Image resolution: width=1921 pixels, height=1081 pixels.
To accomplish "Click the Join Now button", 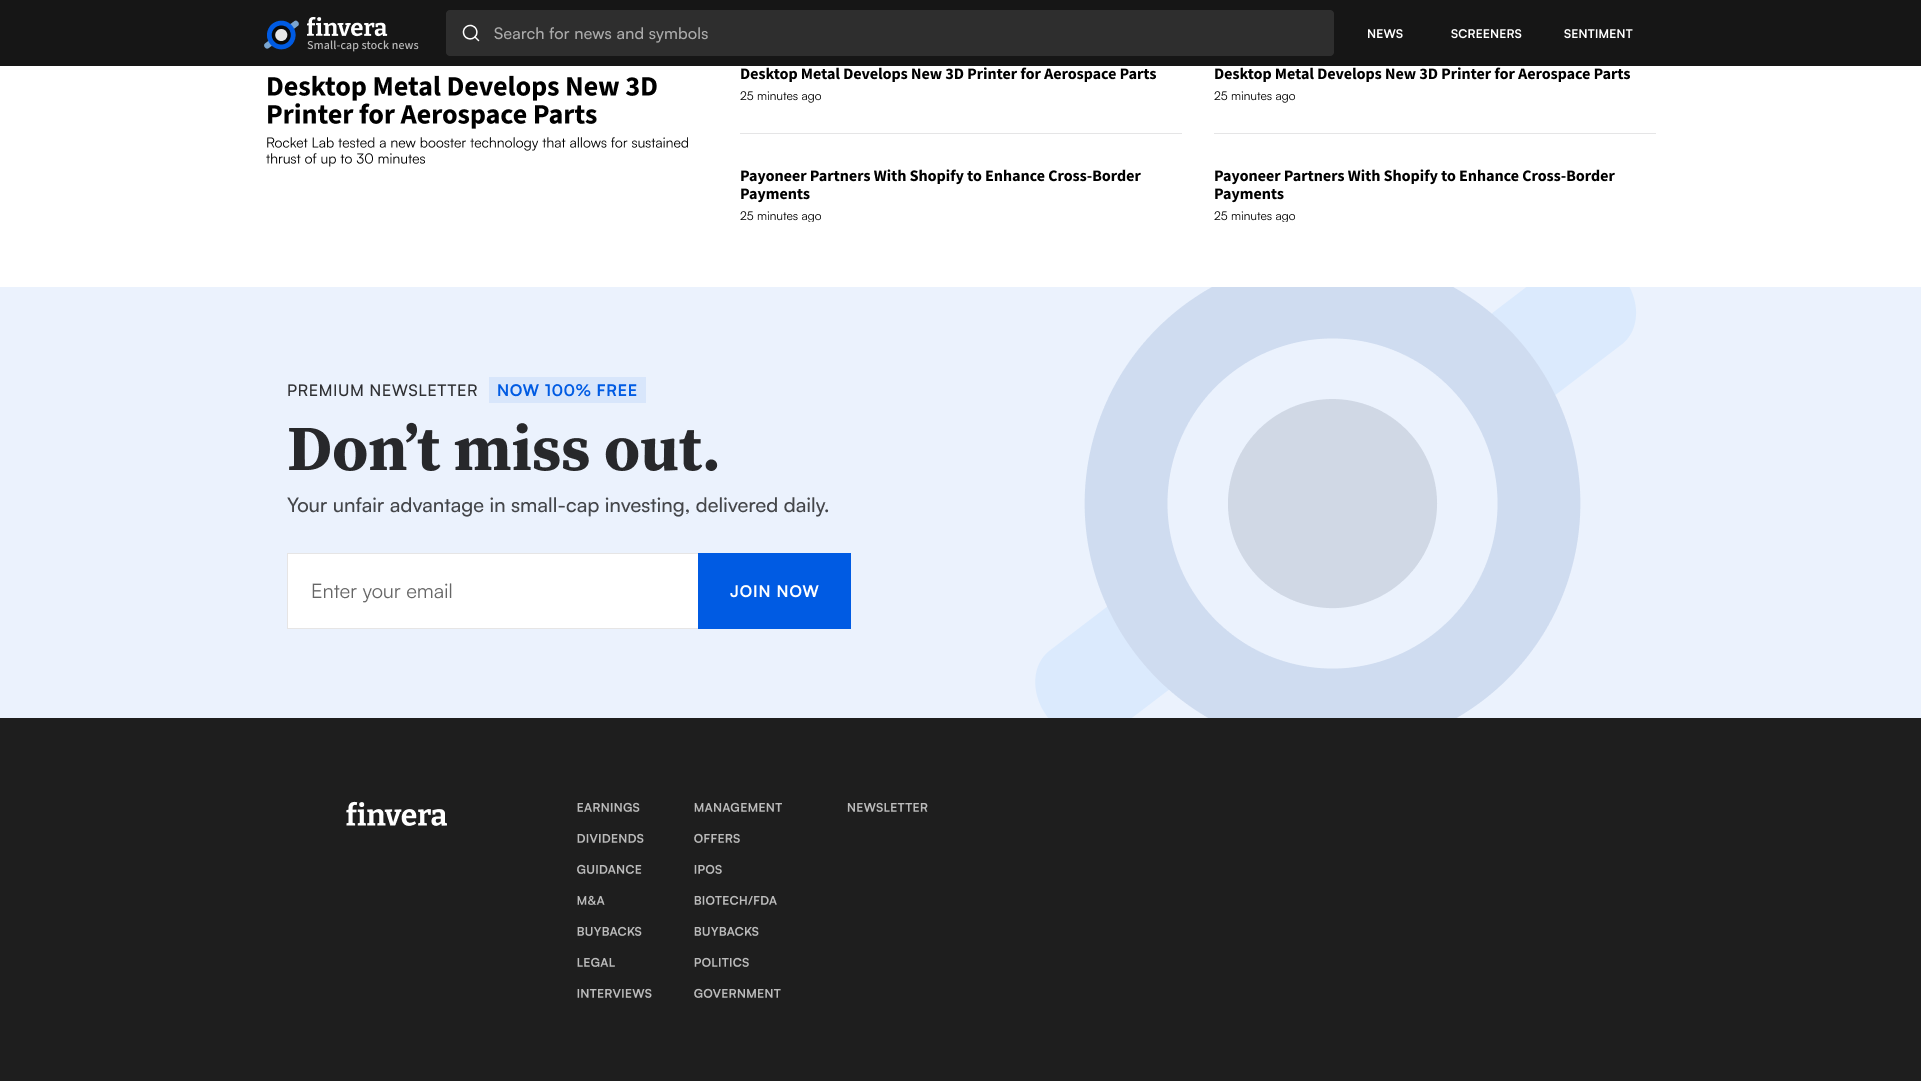I will pos(774,591).
